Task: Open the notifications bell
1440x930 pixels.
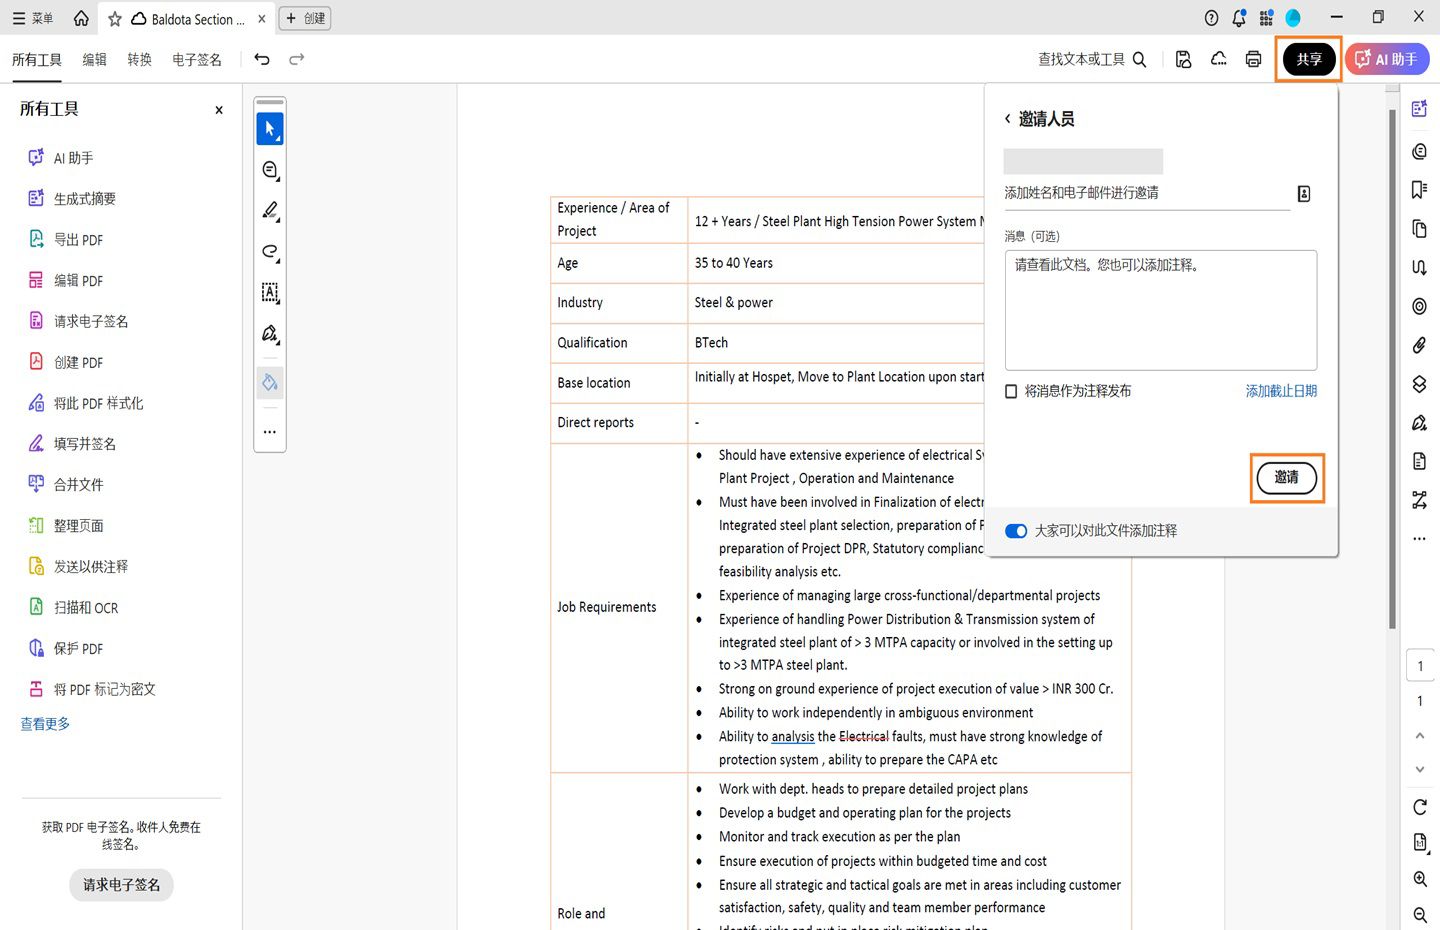Action: 1239,18
